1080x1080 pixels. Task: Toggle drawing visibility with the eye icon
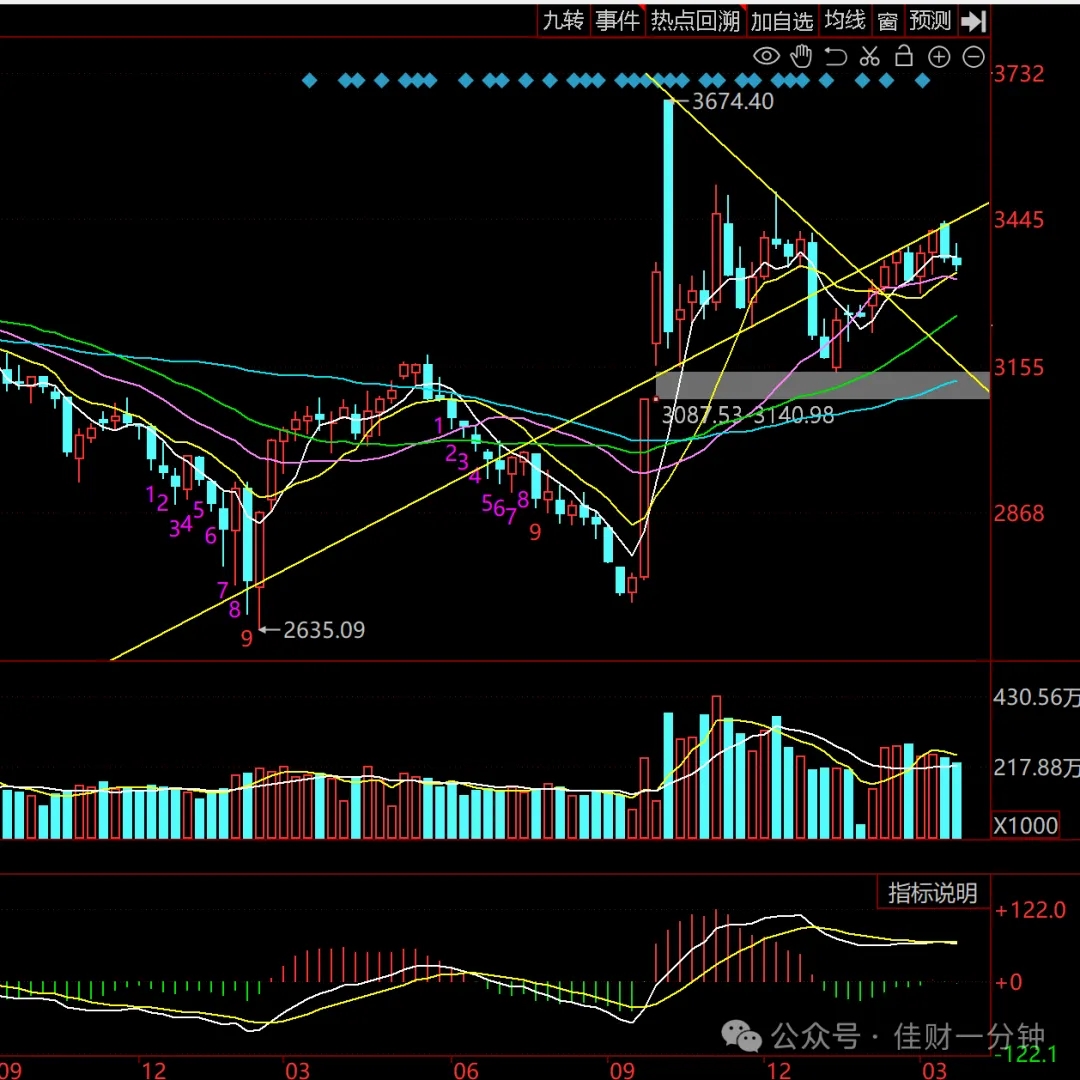coord(766,56)
